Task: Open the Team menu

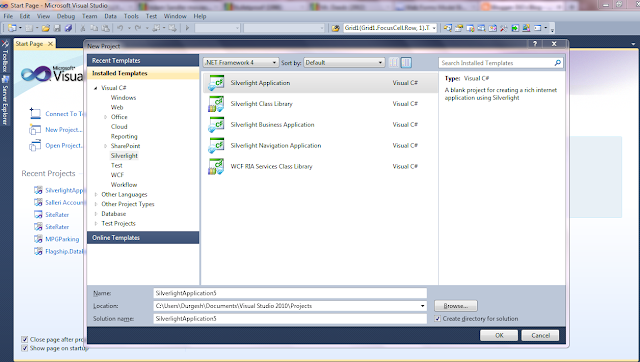Action: click(89, 16)
